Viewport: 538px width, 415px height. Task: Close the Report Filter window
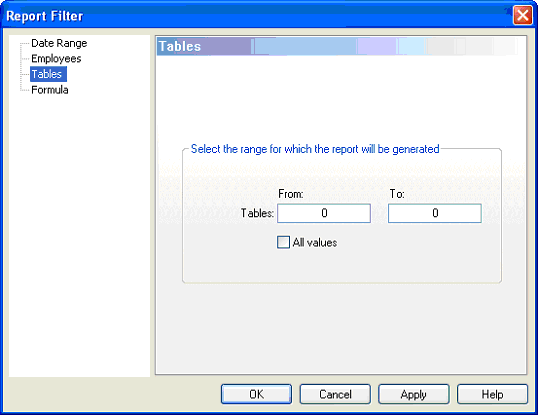[x=522, y=15]
